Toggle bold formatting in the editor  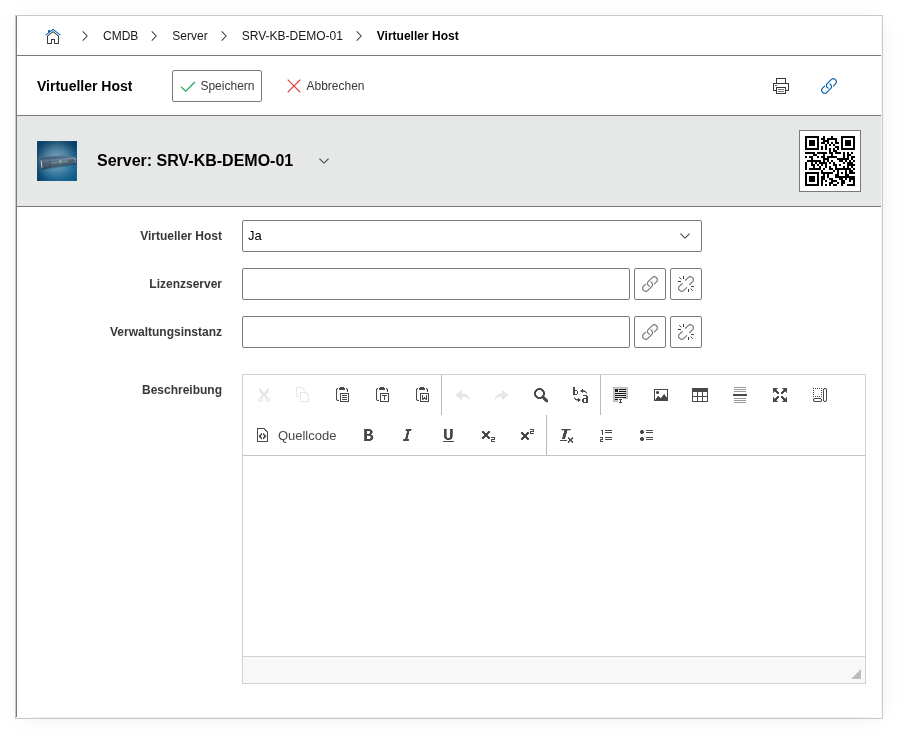pyautogui.click(x=367, y=435)
